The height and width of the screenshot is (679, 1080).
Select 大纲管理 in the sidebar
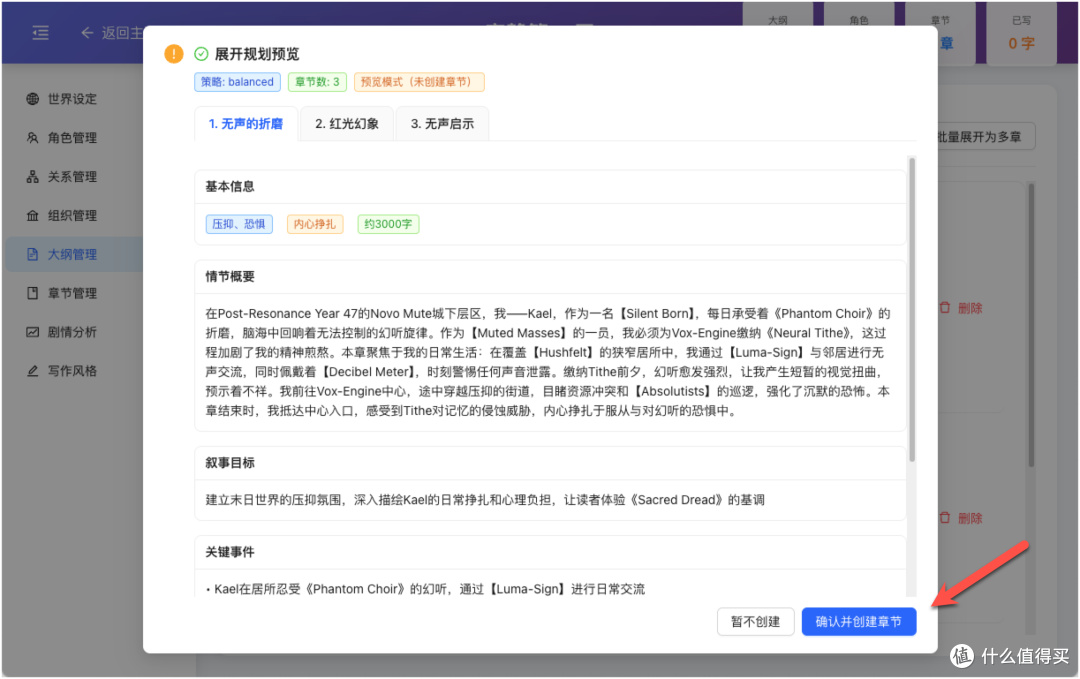[x=74, y=254]
